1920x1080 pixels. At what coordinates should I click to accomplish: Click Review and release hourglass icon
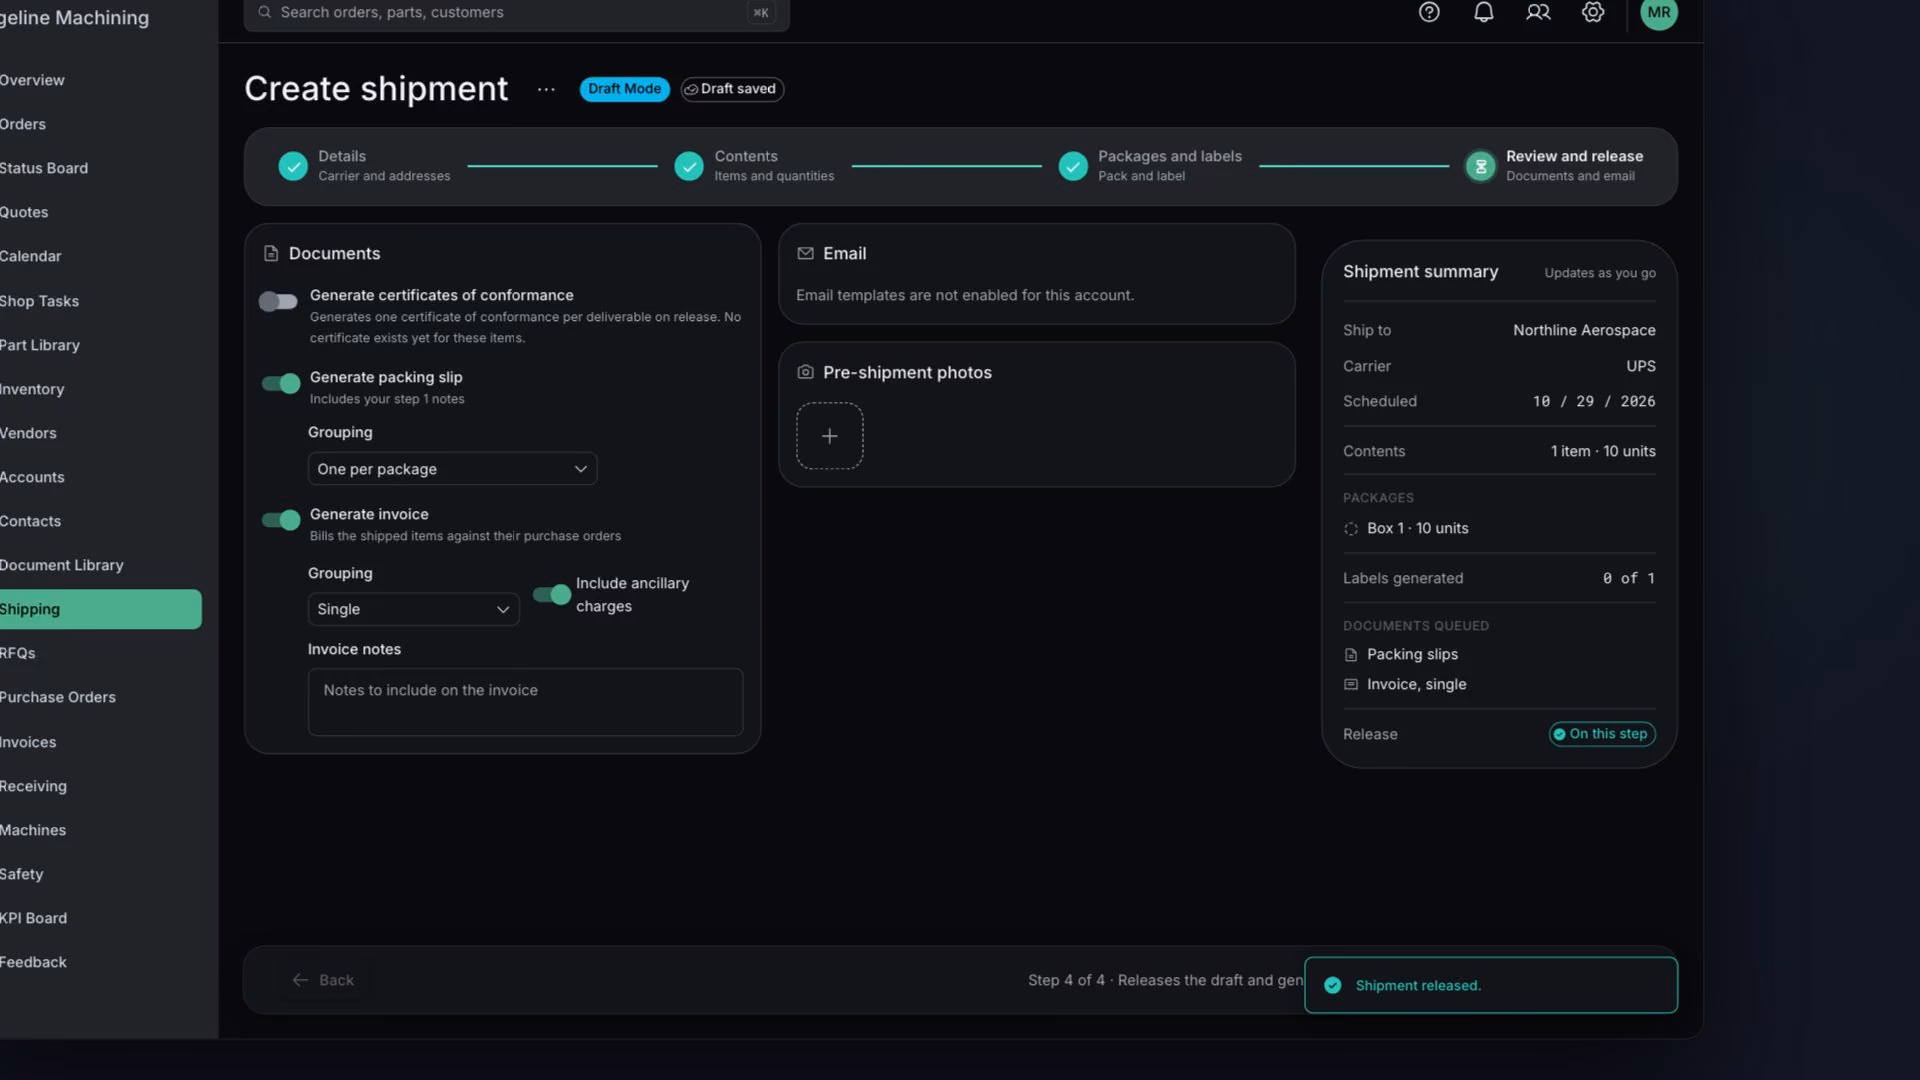(x=1481, y=166)
